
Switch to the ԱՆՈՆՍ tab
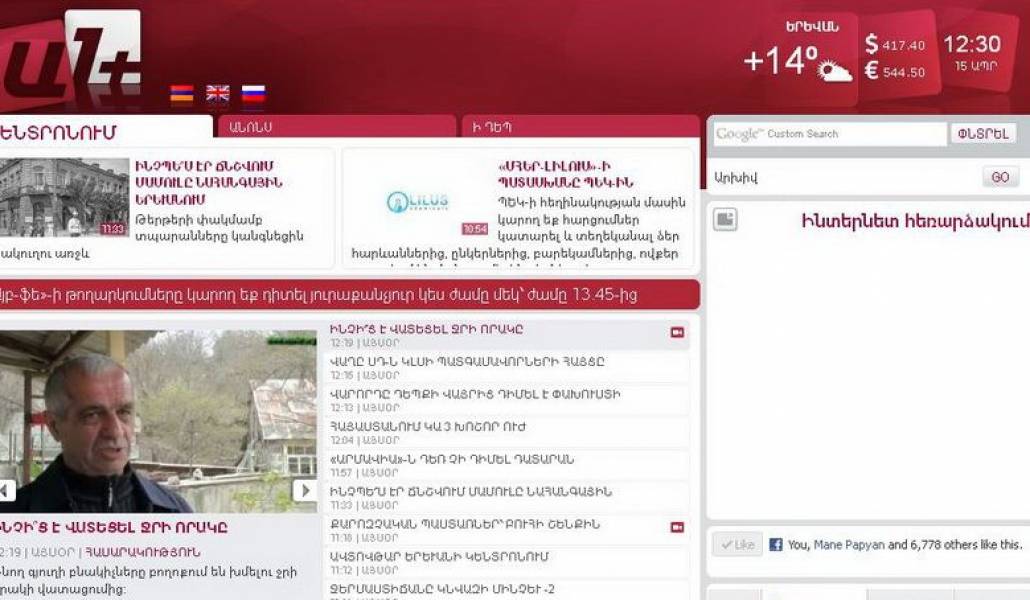[335, 128]
